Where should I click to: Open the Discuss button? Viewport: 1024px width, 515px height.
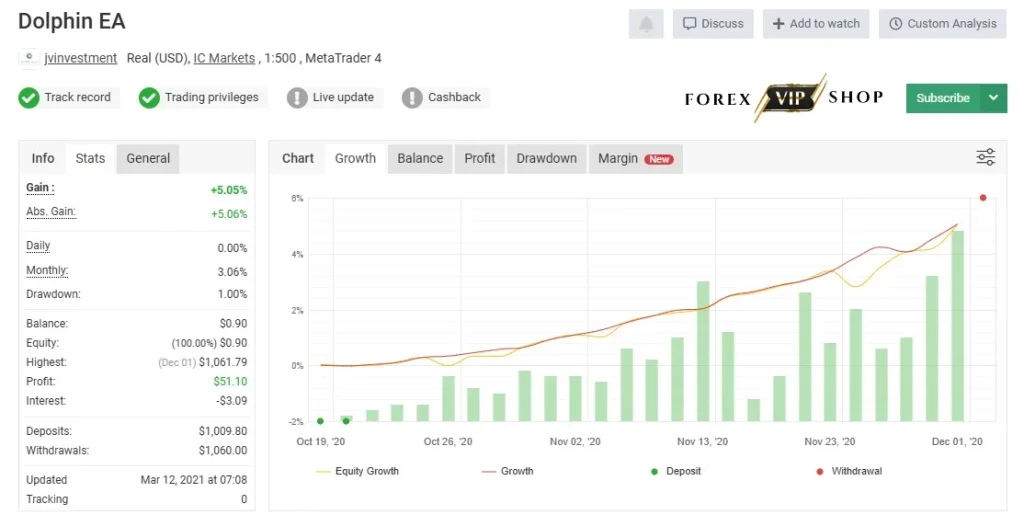(x=713, y=24)
